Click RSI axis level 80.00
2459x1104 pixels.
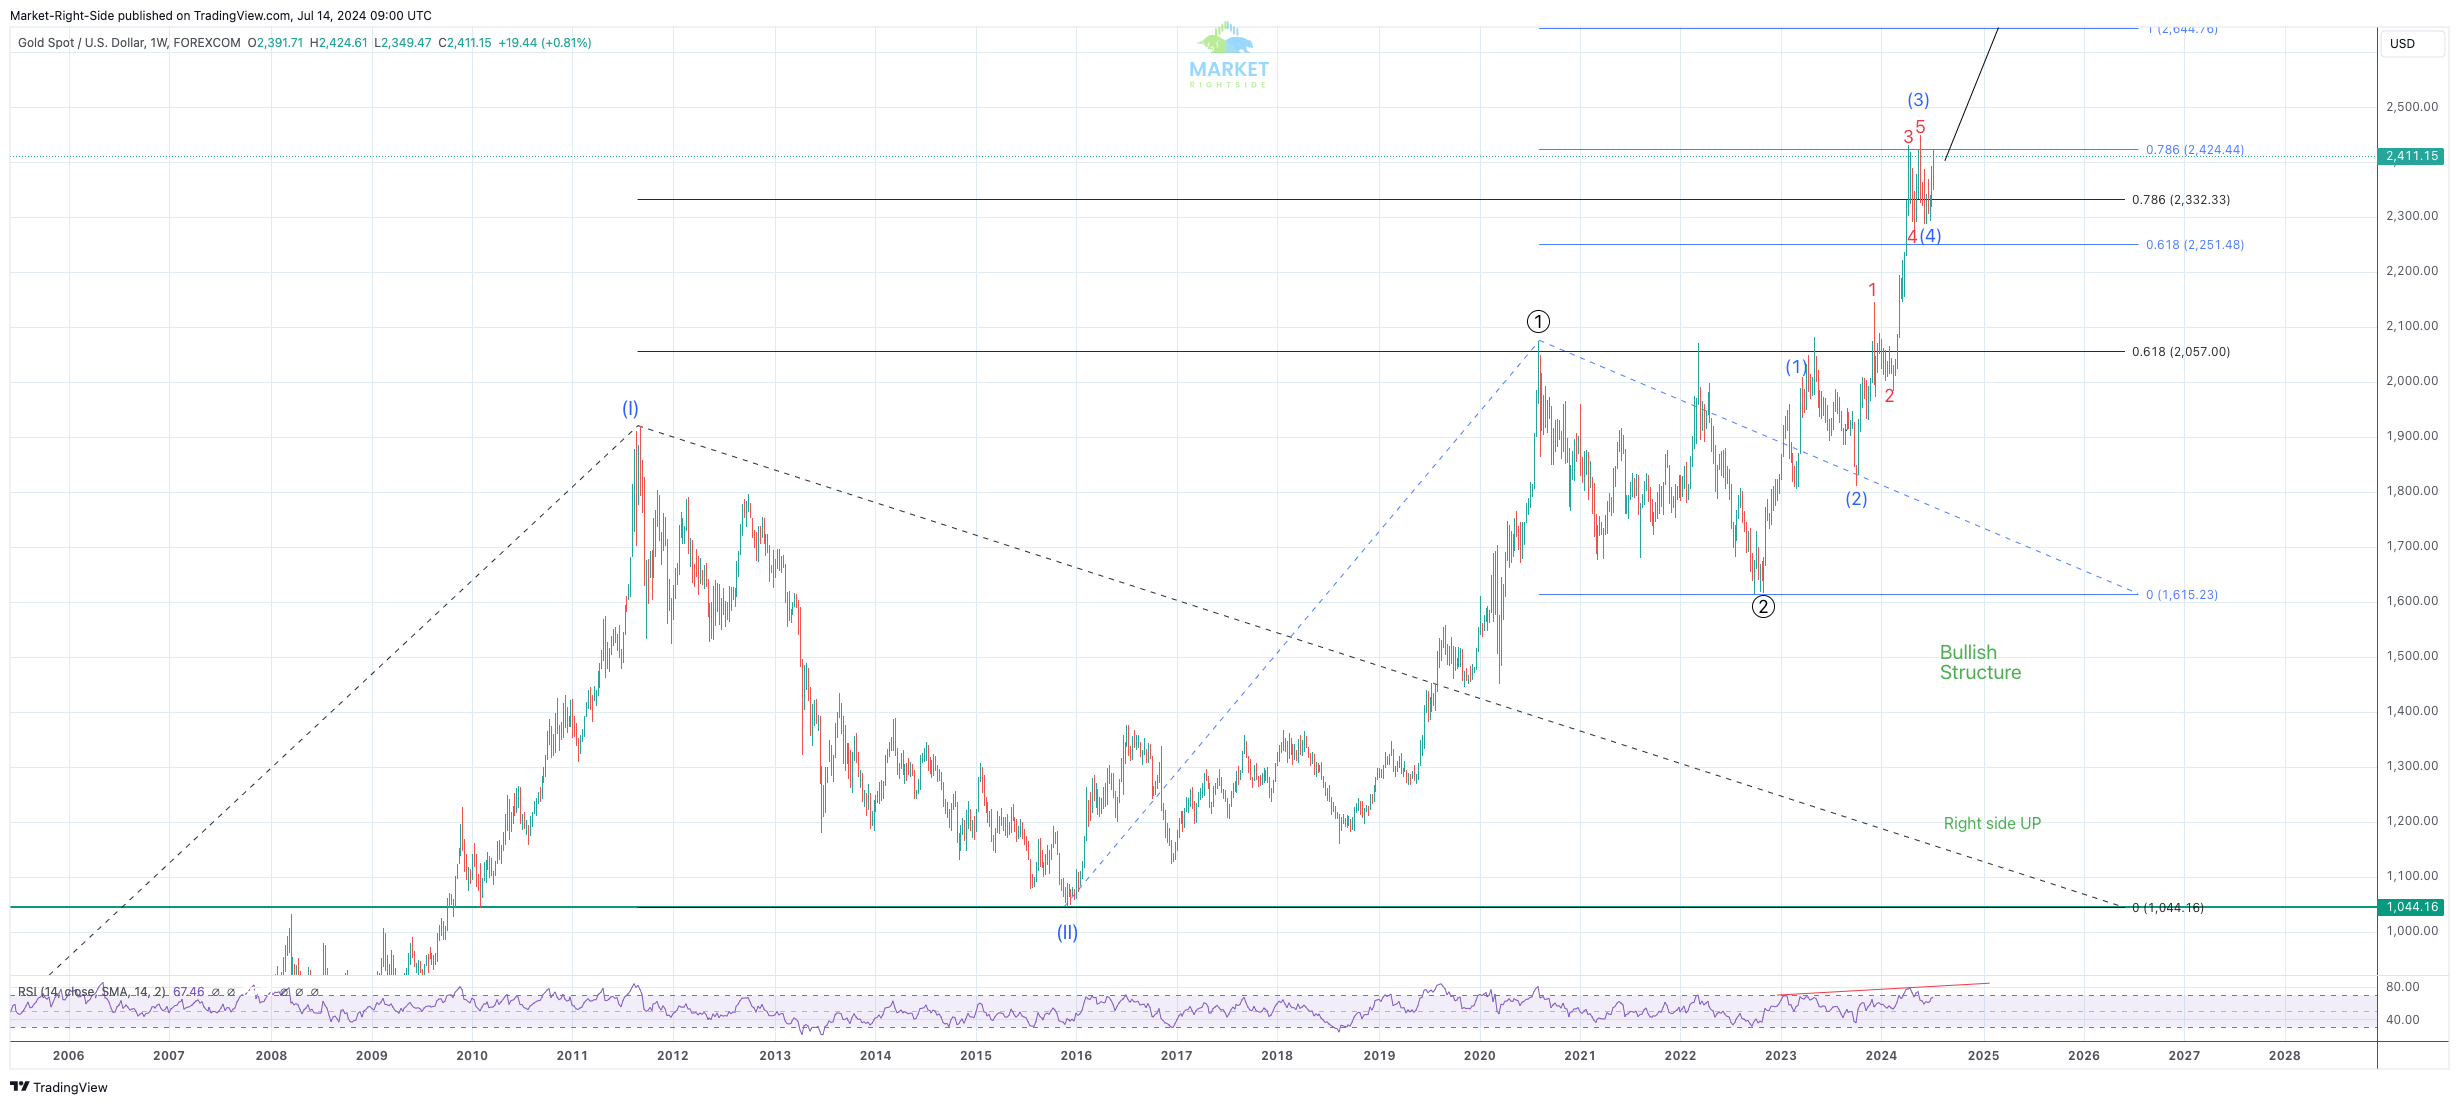point(2403,987)
